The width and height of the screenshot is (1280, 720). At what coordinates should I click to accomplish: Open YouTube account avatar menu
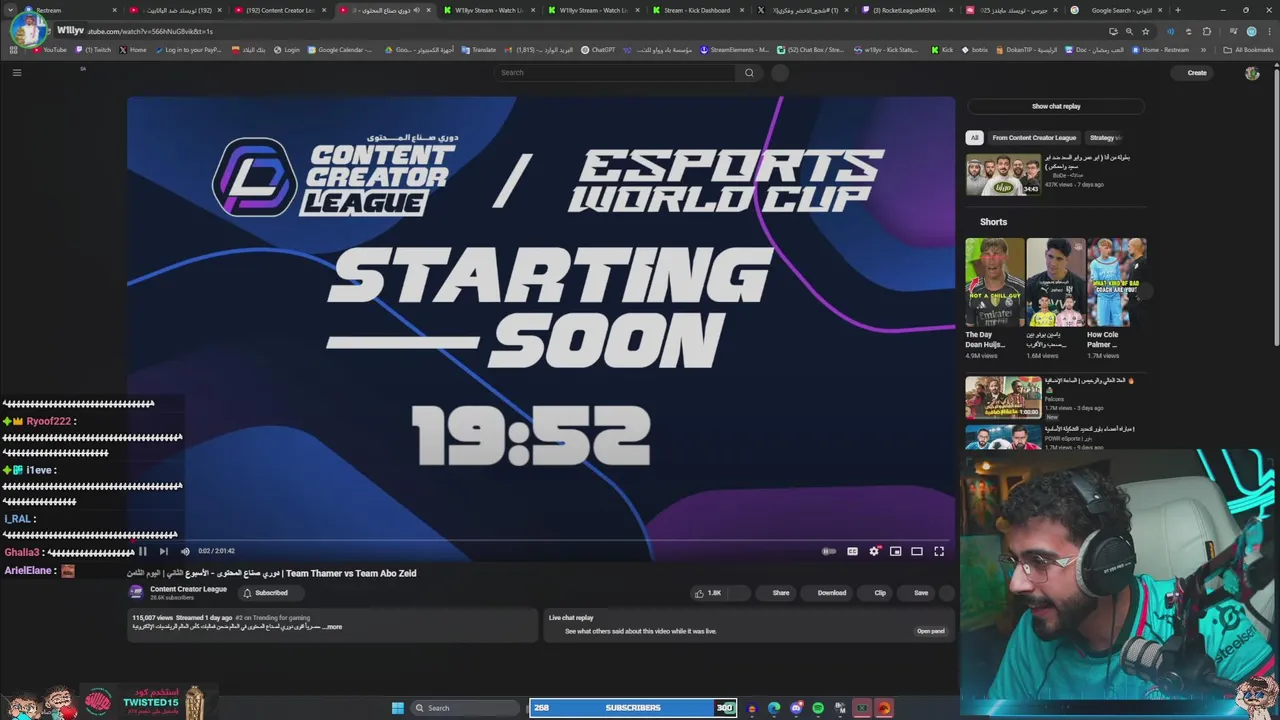click(1252, 73)
